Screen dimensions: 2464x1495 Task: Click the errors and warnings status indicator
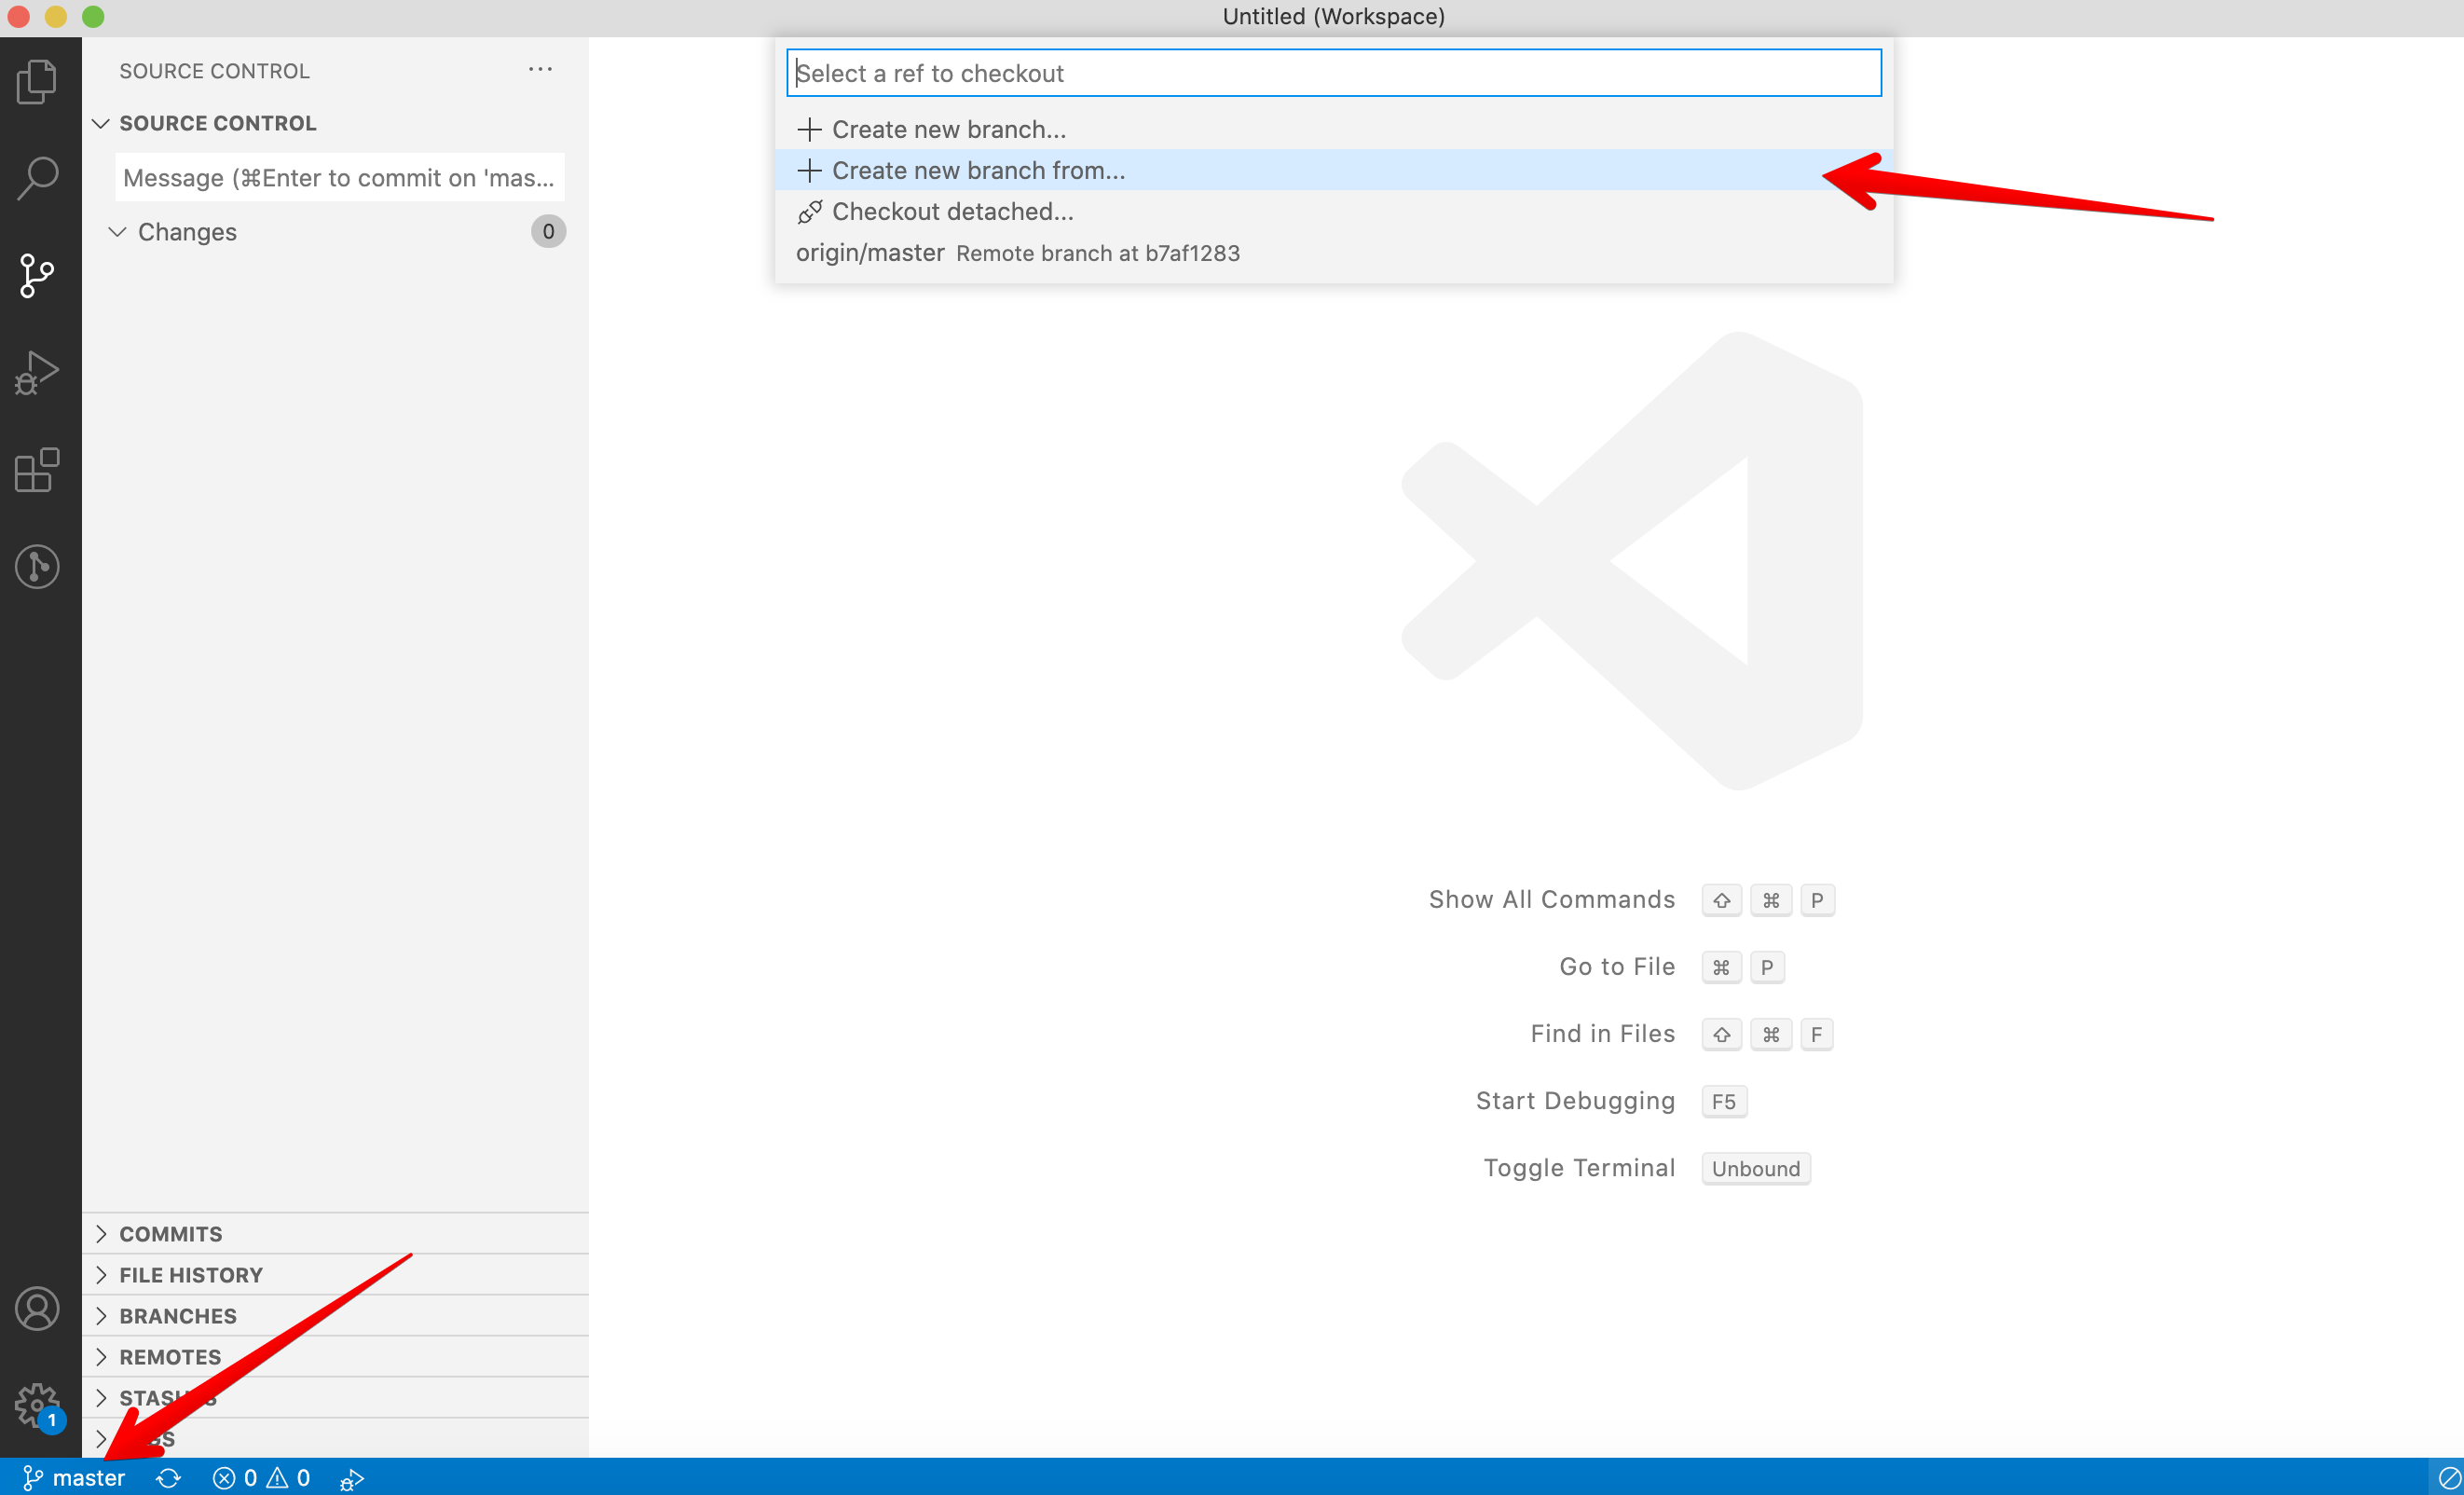point(261,1477)
